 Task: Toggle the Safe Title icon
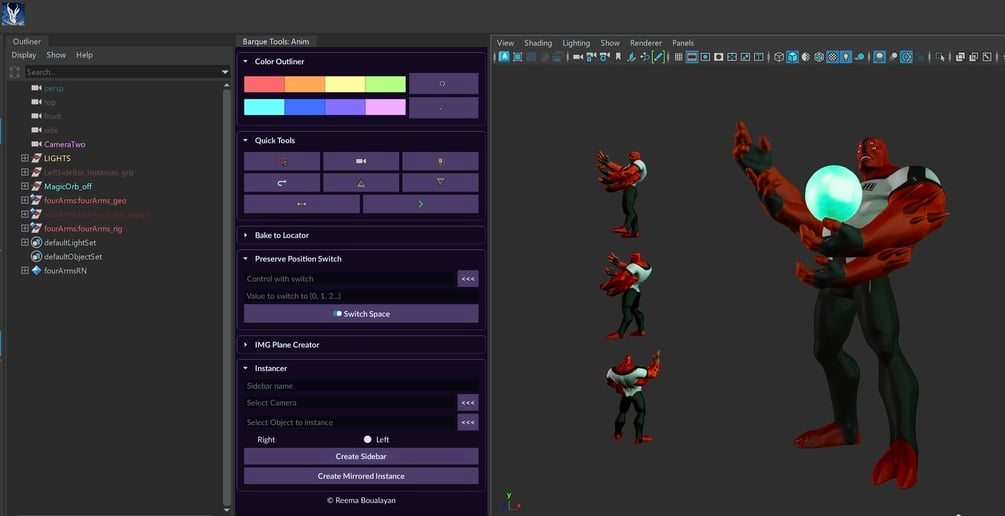758,56
